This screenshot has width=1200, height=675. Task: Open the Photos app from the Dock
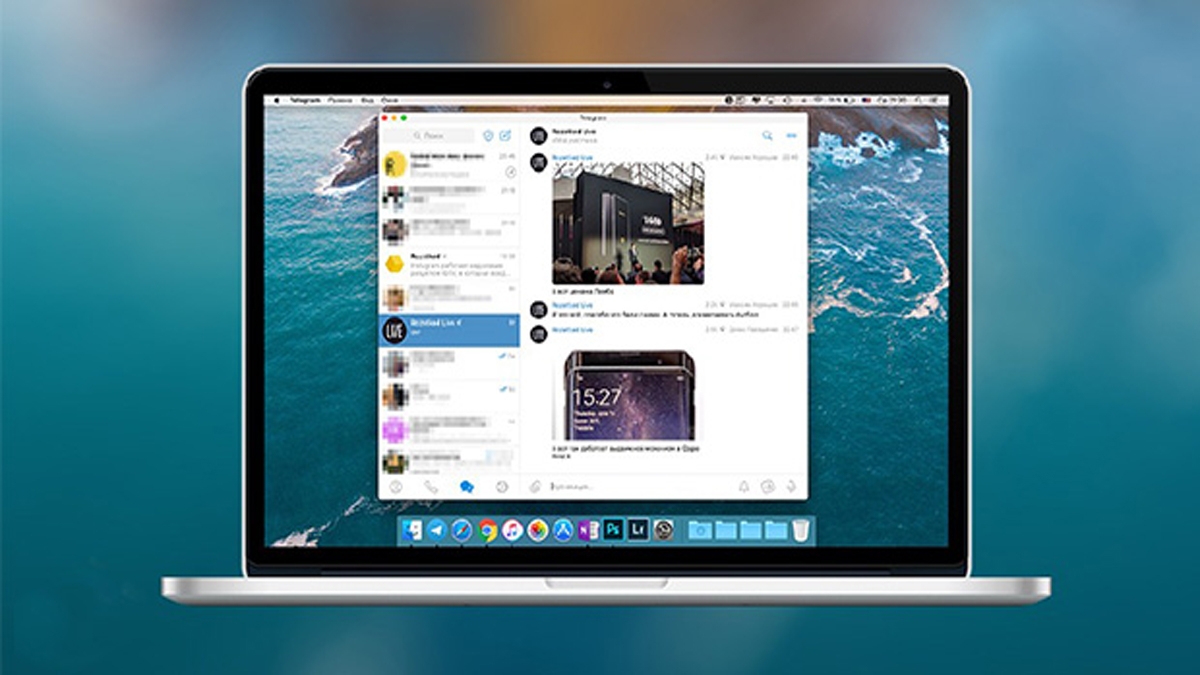(x=538, y=530)
